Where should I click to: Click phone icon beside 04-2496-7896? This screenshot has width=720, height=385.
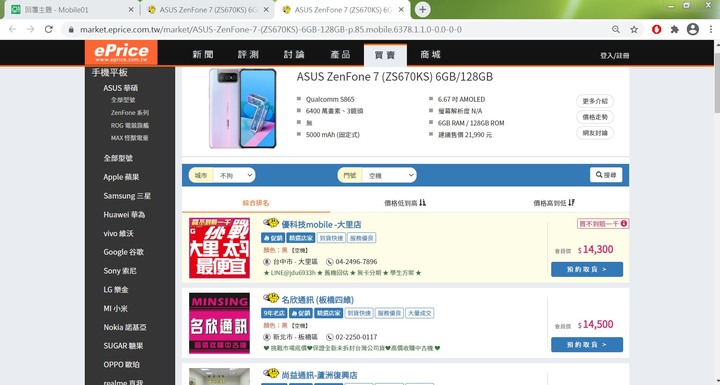click(x=330, y=262)
